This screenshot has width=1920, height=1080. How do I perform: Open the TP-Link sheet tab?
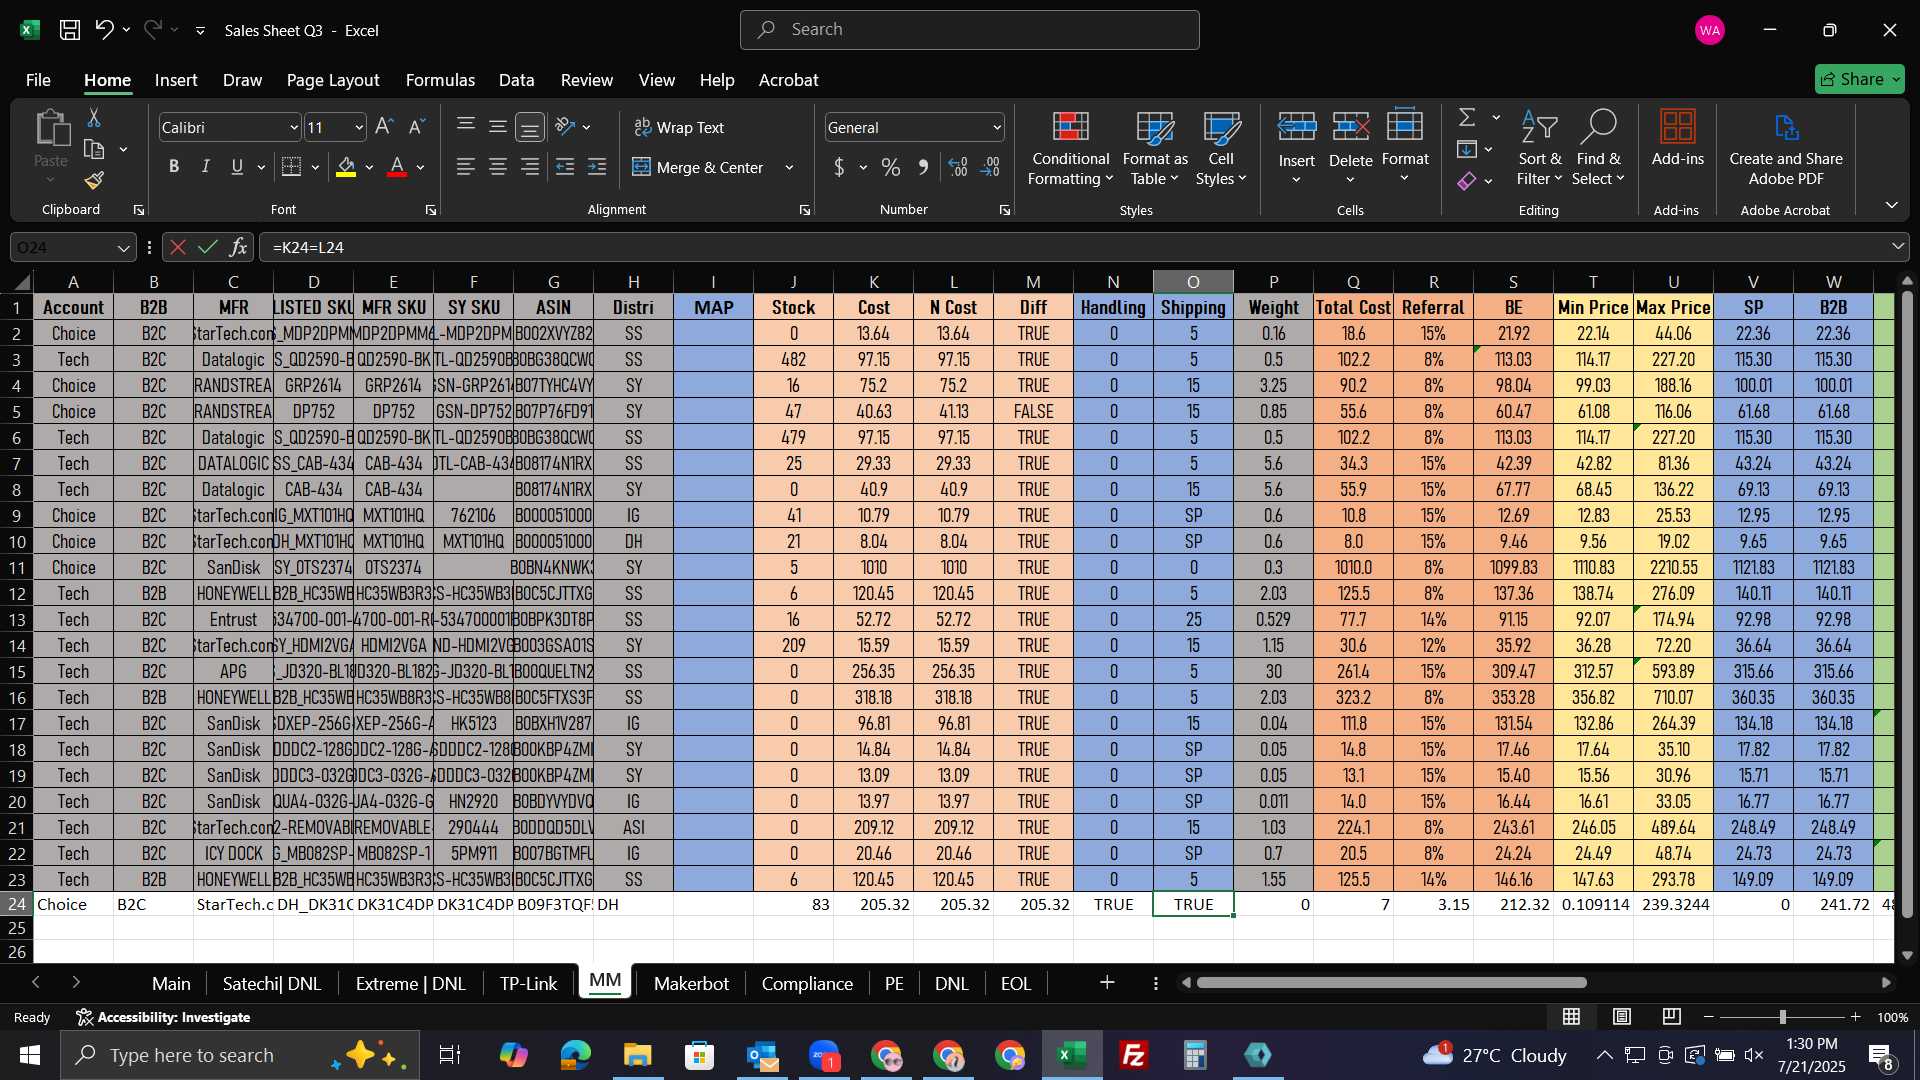point(528,984)
